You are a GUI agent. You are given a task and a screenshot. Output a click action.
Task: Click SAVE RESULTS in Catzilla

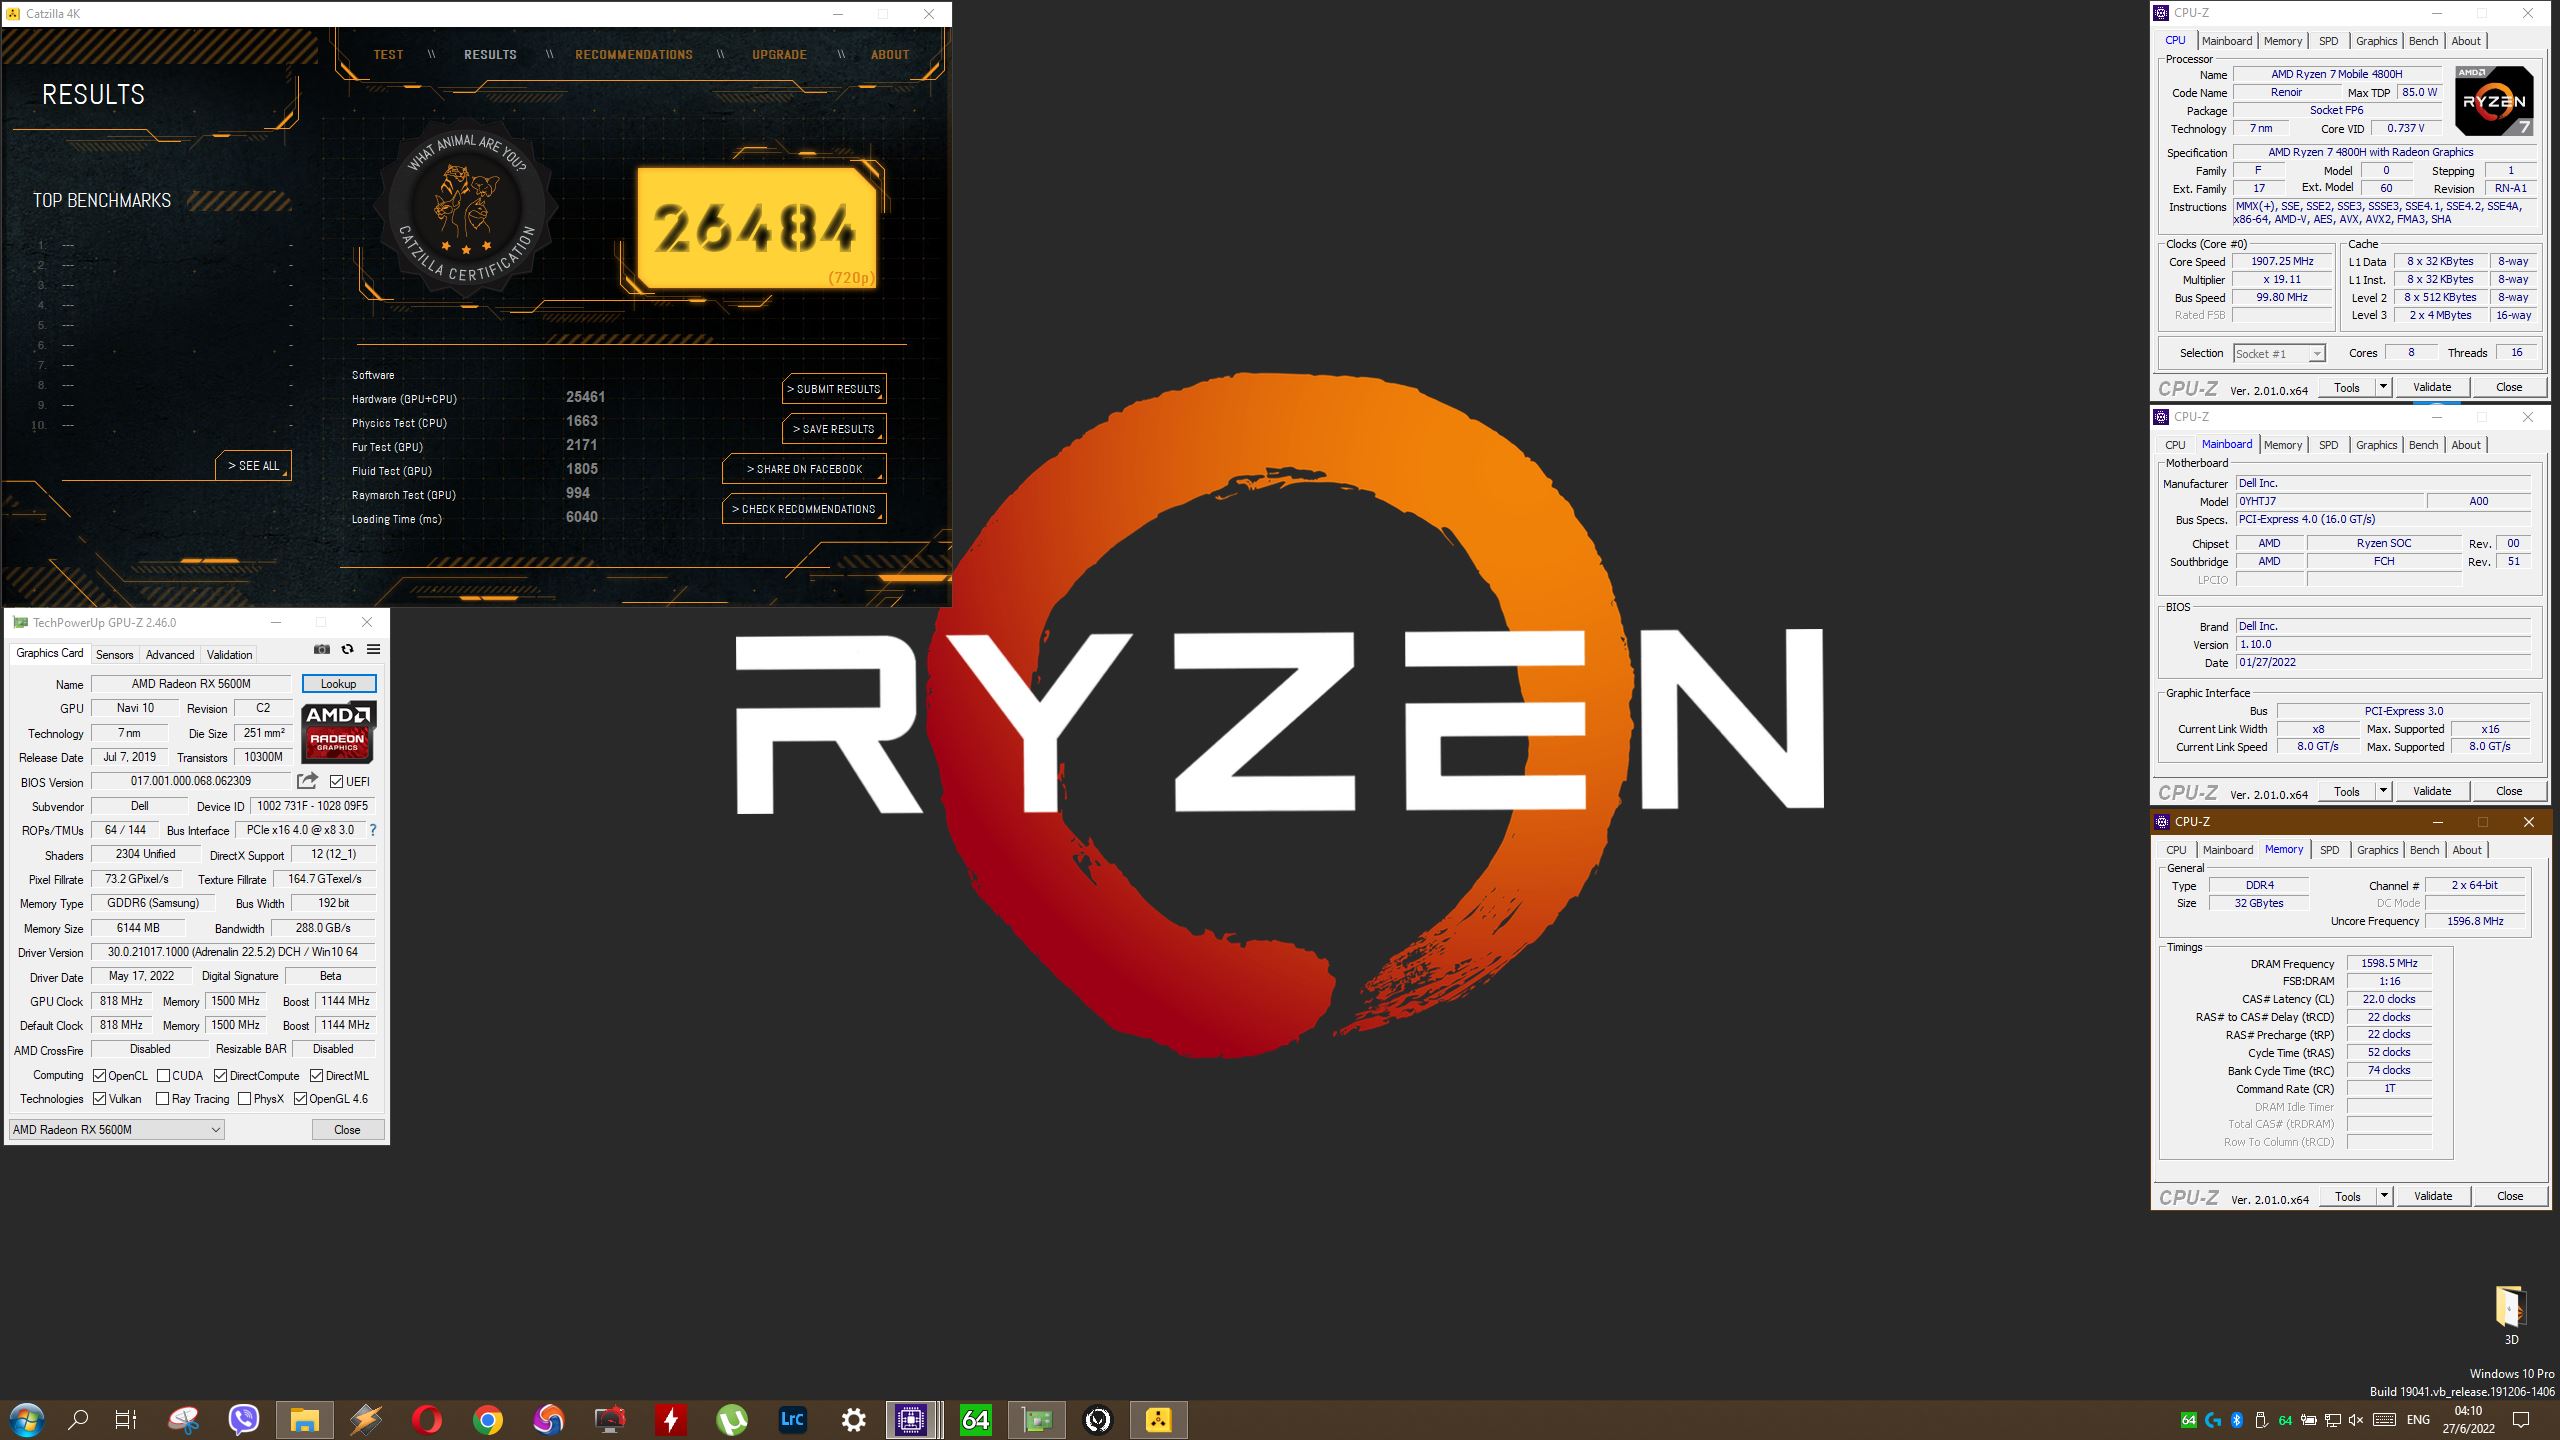[x=834, y=429]
